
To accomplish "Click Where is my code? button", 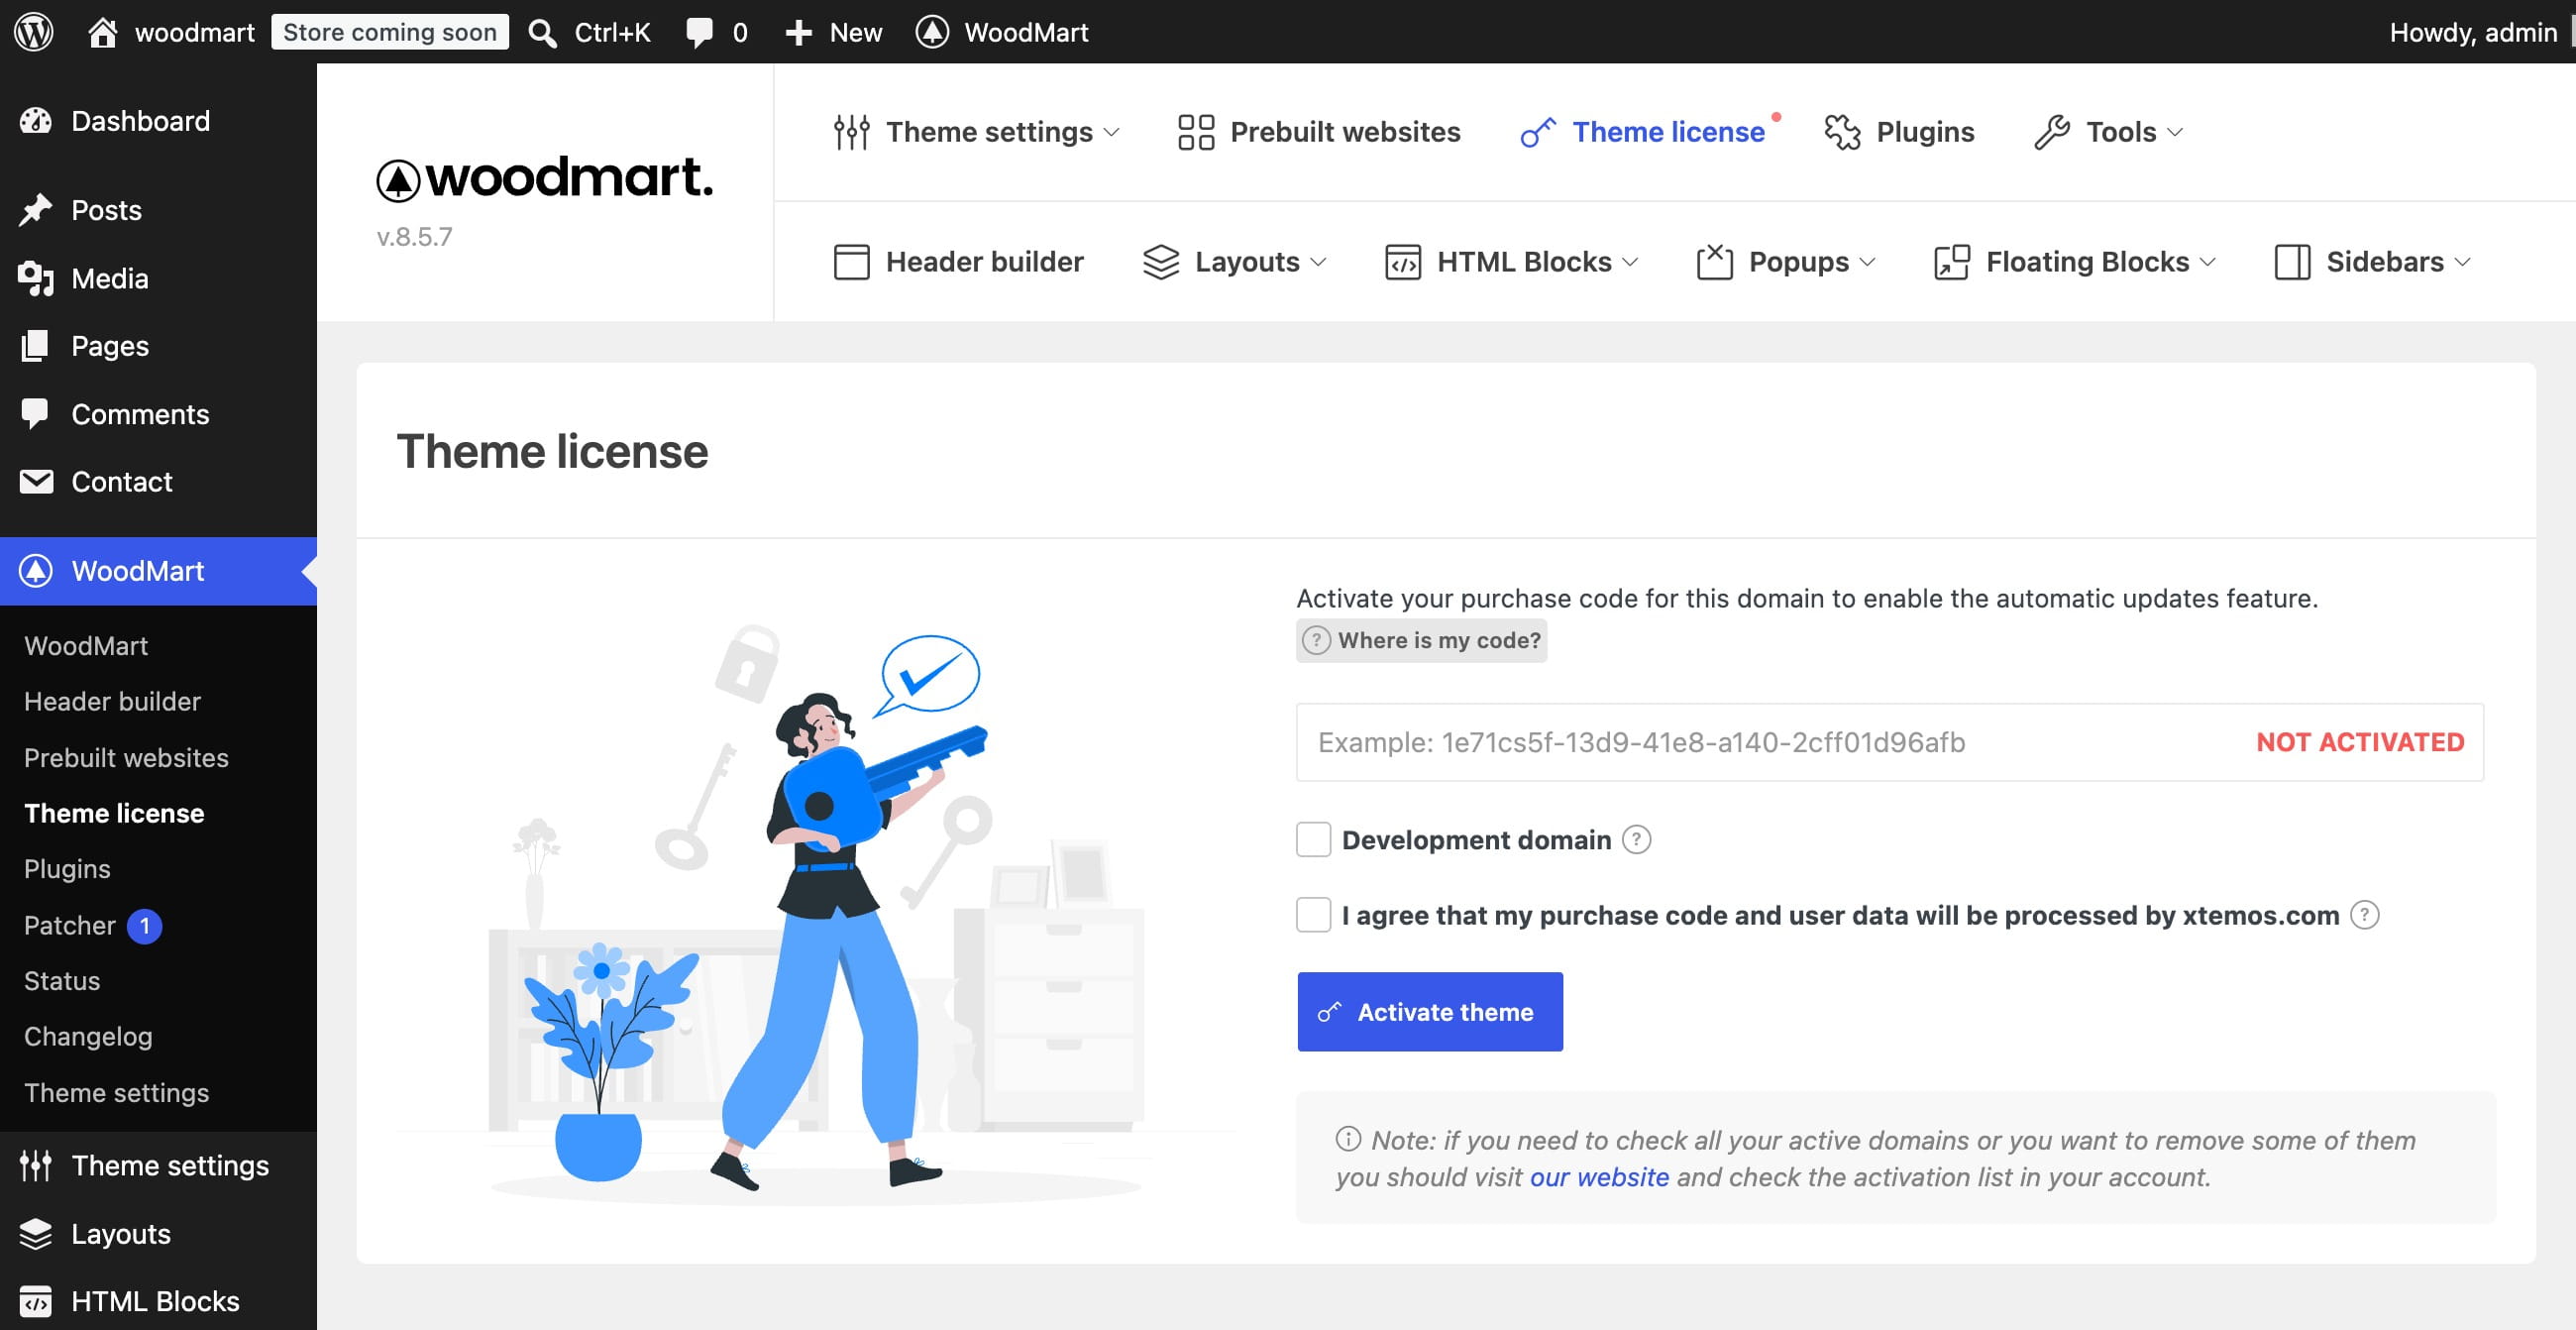I will point(1422,641).
